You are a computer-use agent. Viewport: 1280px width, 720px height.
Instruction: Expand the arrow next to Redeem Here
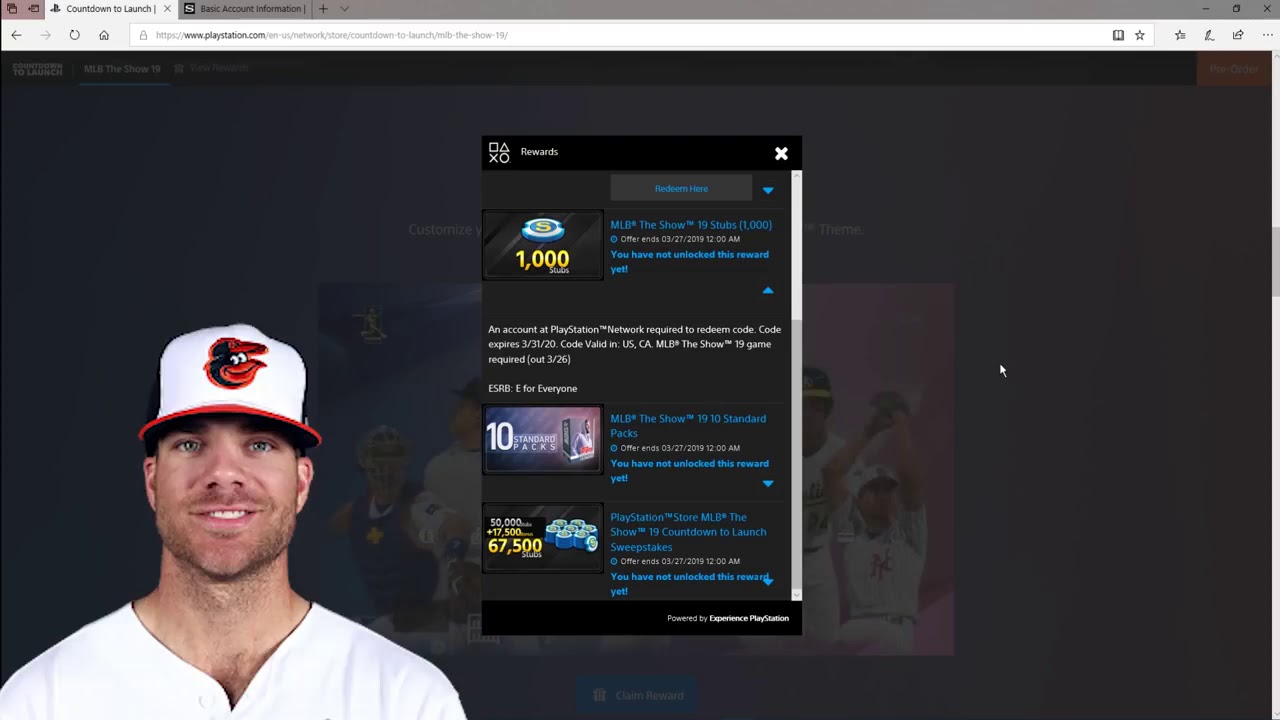coord(768,189)
